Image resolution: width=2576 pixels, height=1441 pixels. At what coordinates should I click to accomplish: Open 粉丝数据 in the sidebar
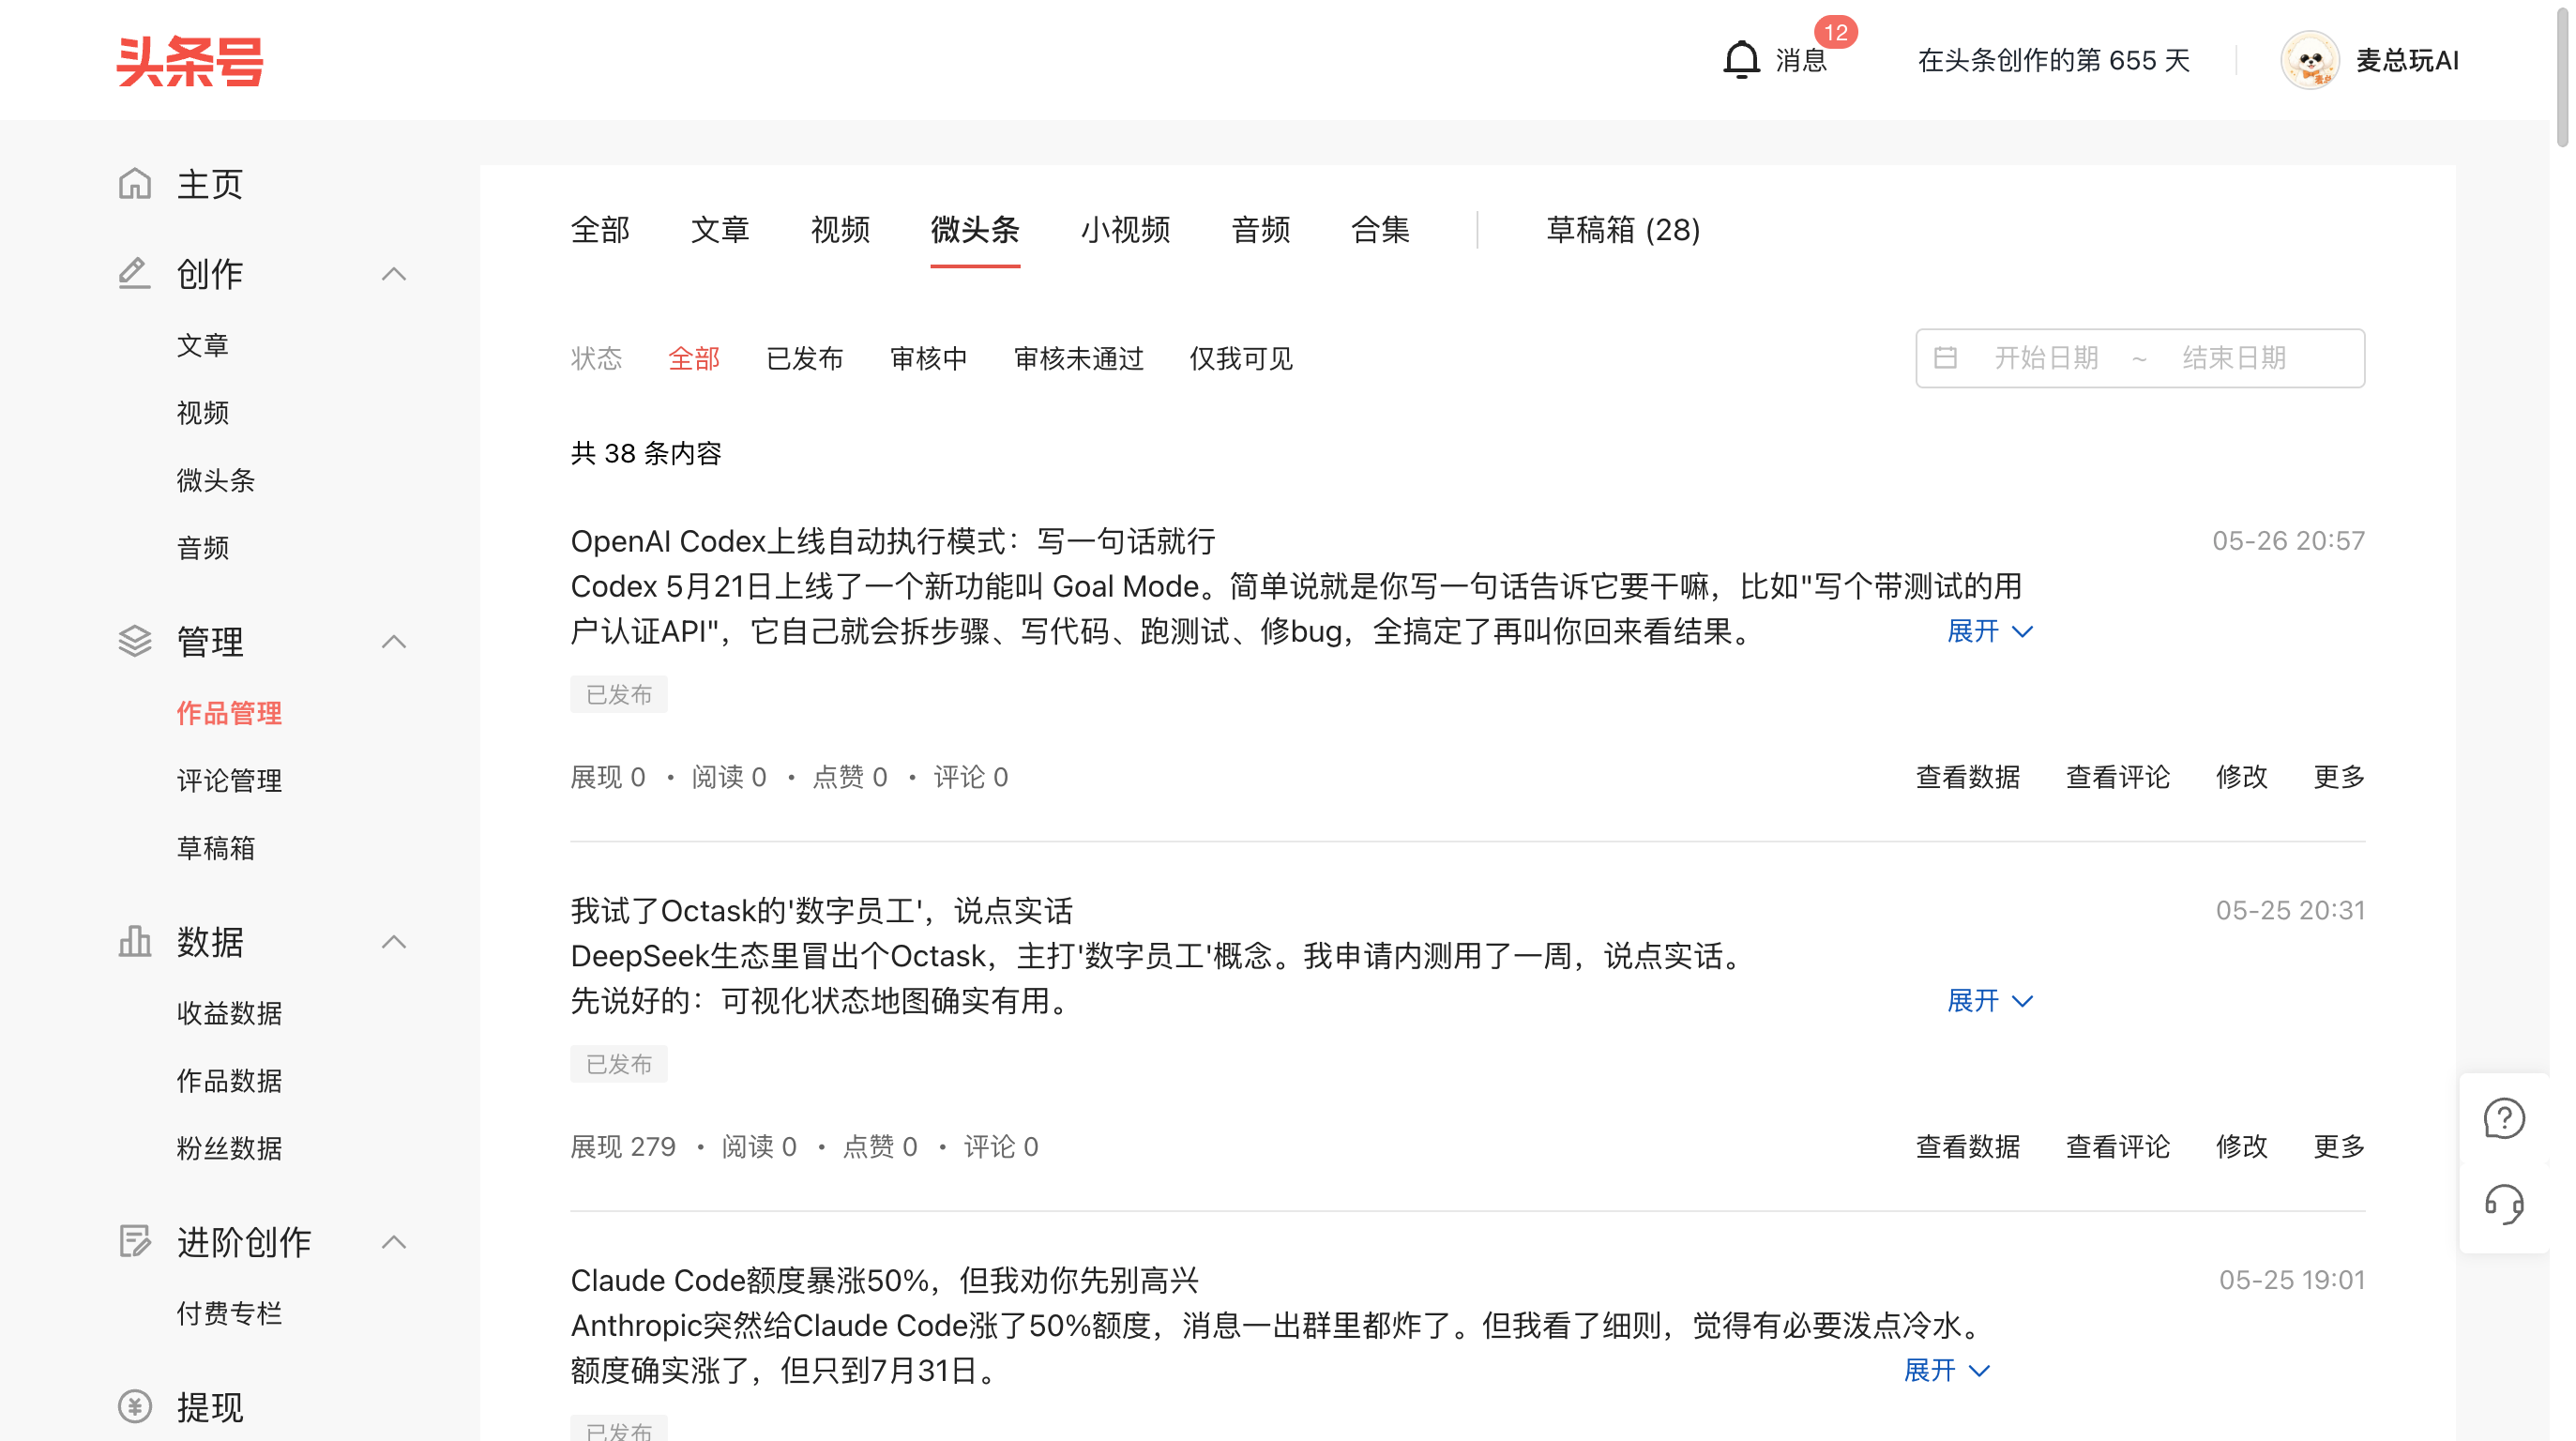pos(229,1148)
